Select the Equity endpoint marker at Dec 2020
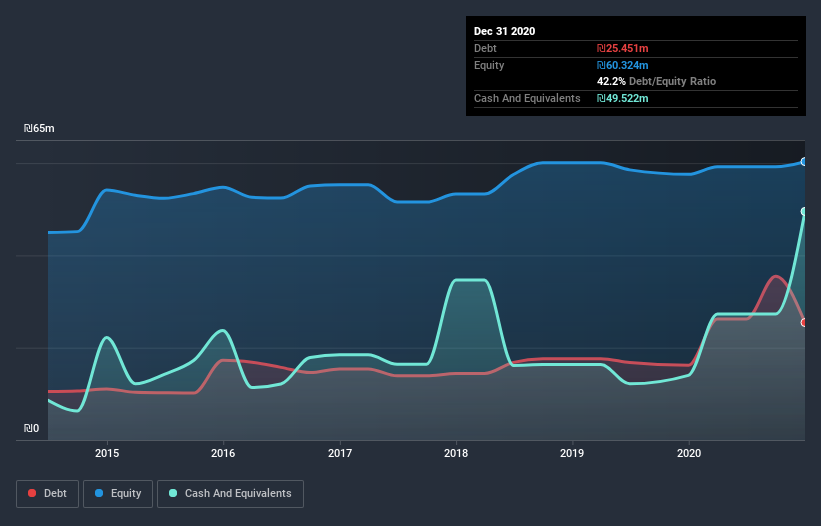 click(x=804, y=162)
